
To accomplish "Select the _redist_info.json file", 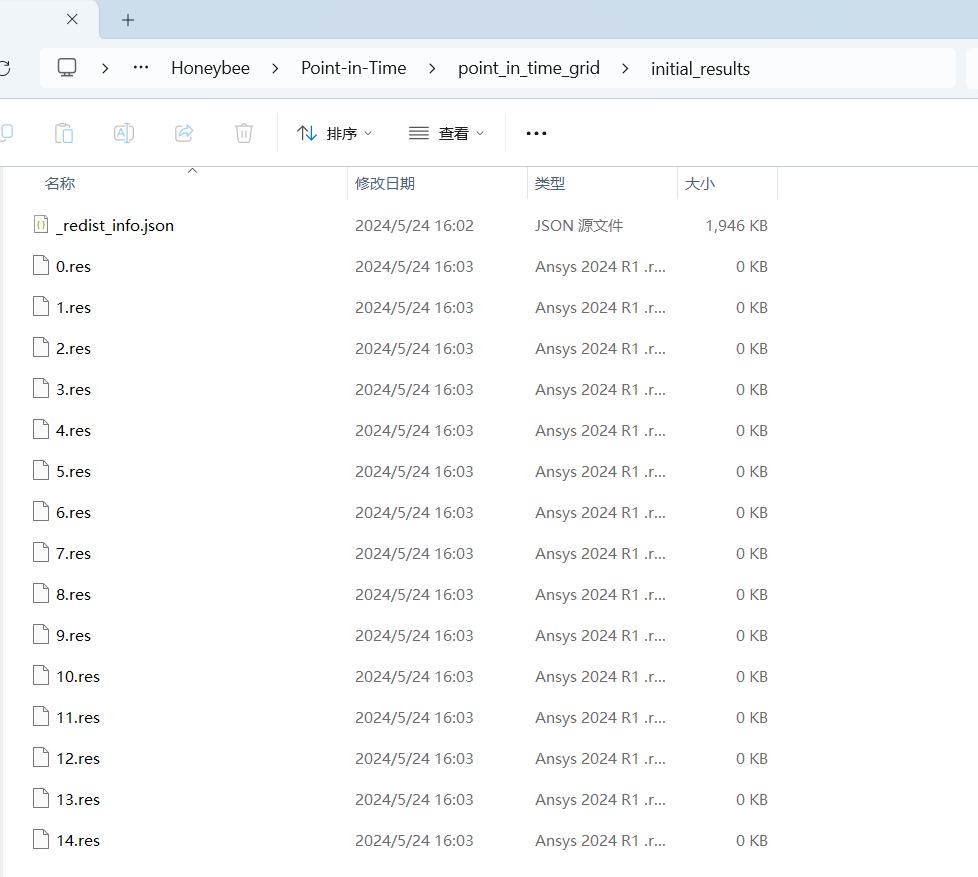I will point(115,225).
